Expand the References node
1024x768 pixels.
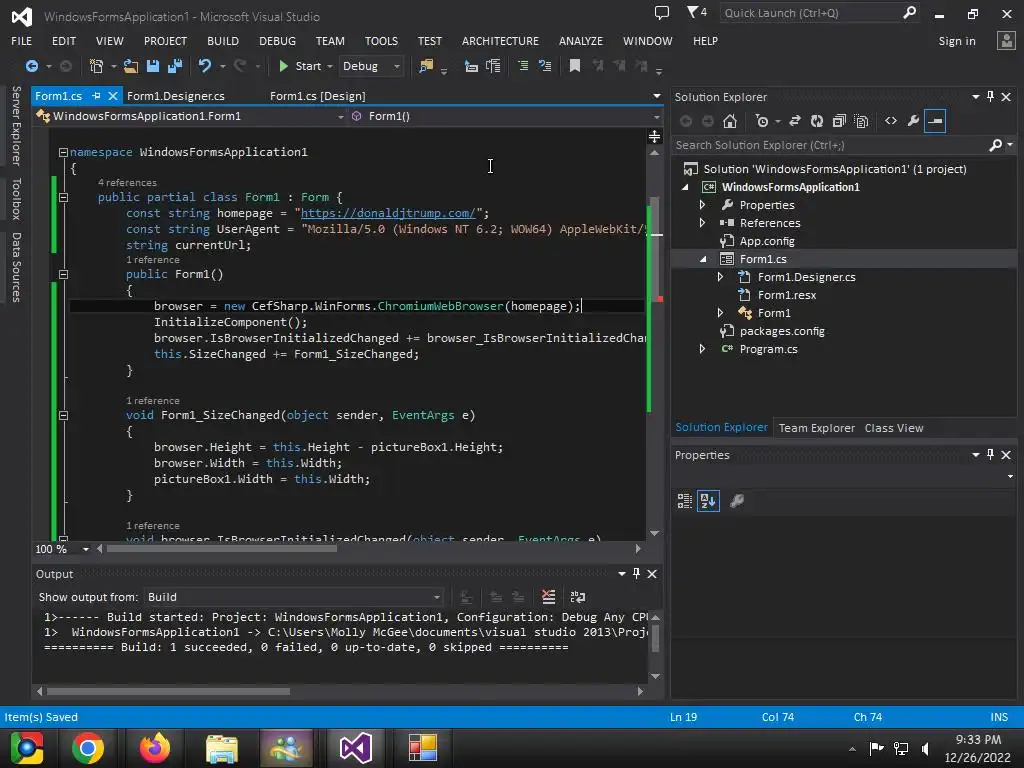coord(702,223)
